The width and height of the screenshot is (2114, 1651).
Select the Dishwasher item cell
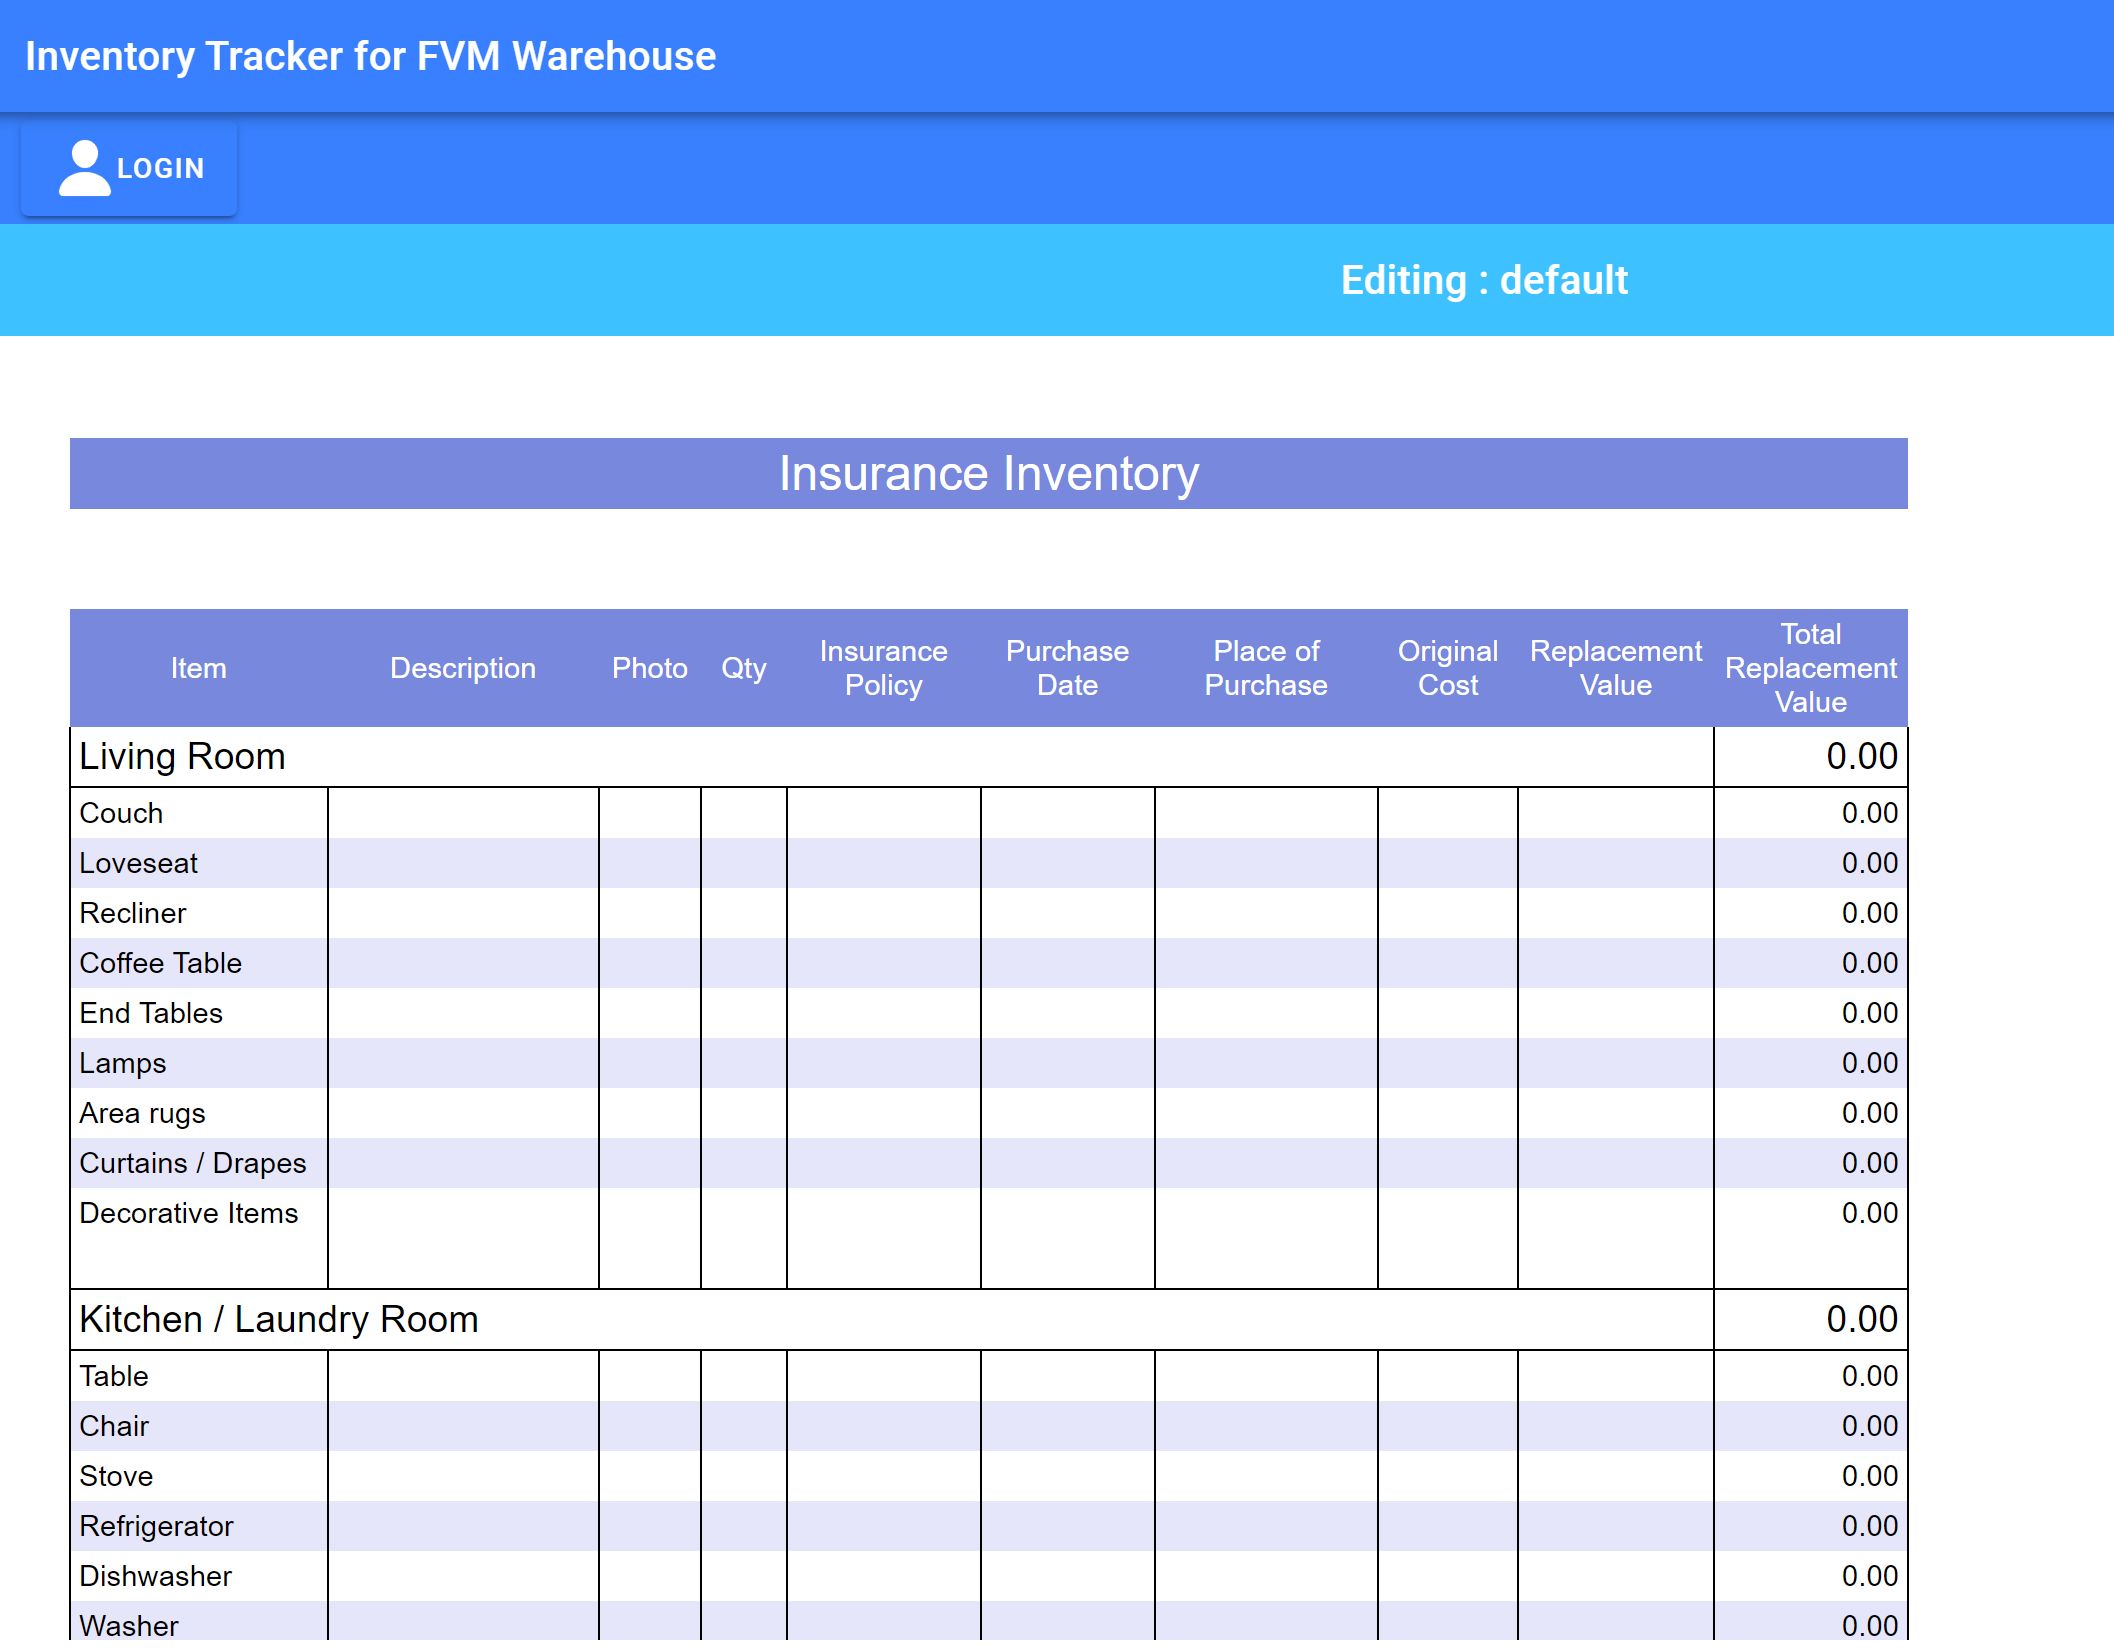point(199,1576)
